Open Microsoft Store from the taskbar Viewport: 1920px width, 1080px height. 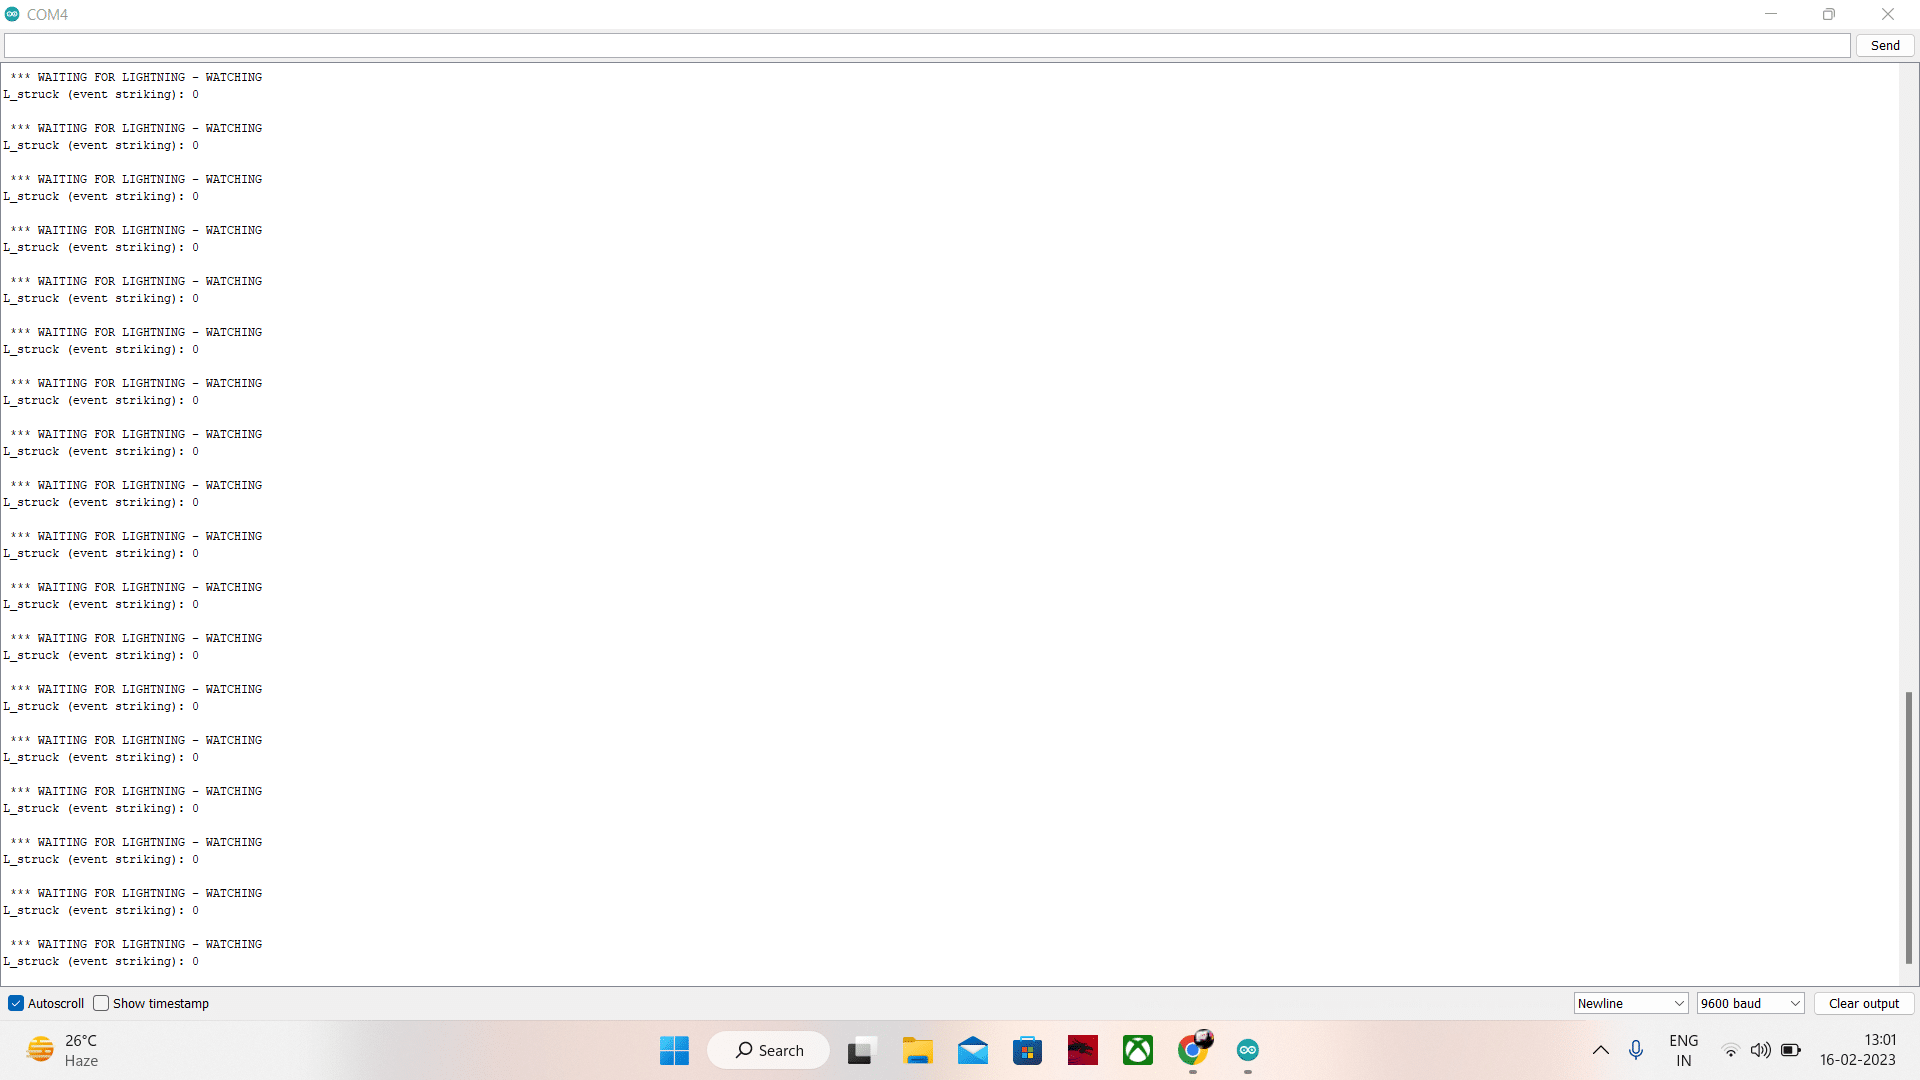(1027, 1050)
